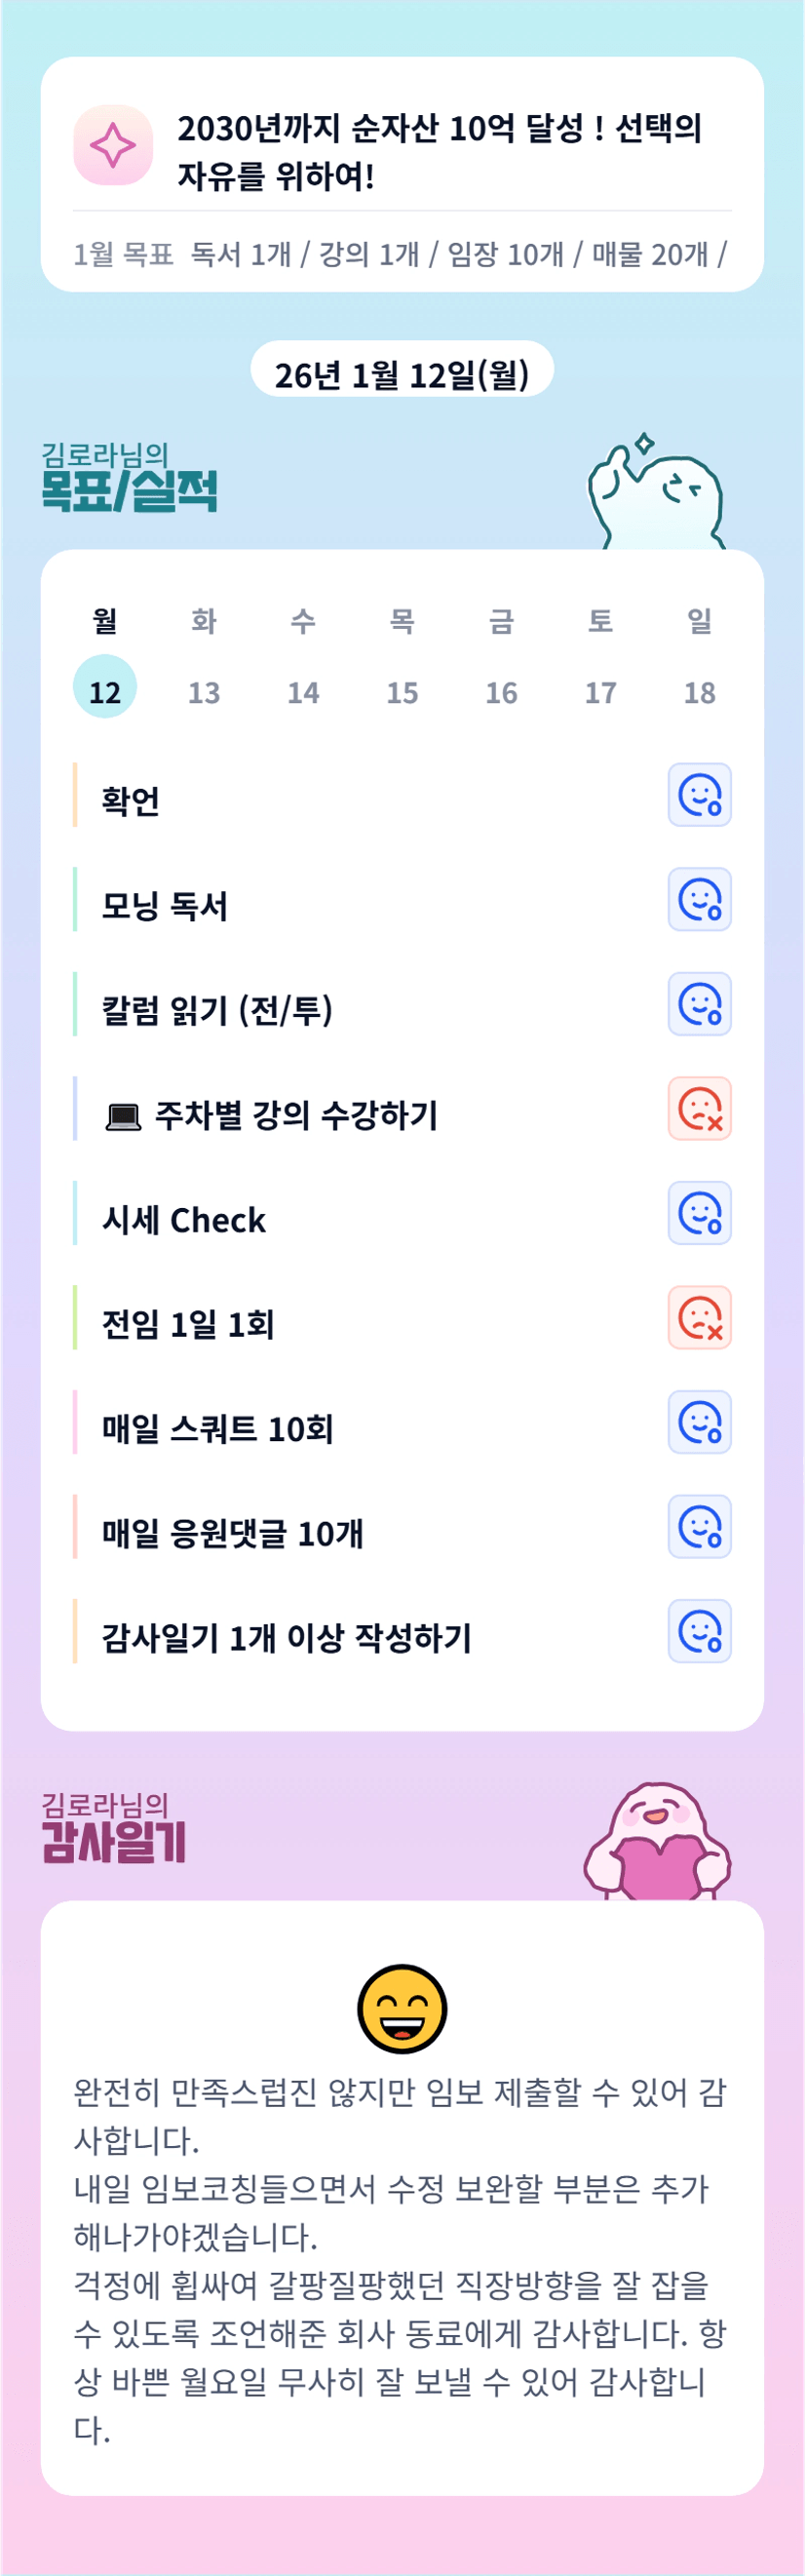Image resolution: width=806 pixels, height=2576 pixels.
Task: Click the grinning emoji in gratitude diary
Action: point(402,2008)
